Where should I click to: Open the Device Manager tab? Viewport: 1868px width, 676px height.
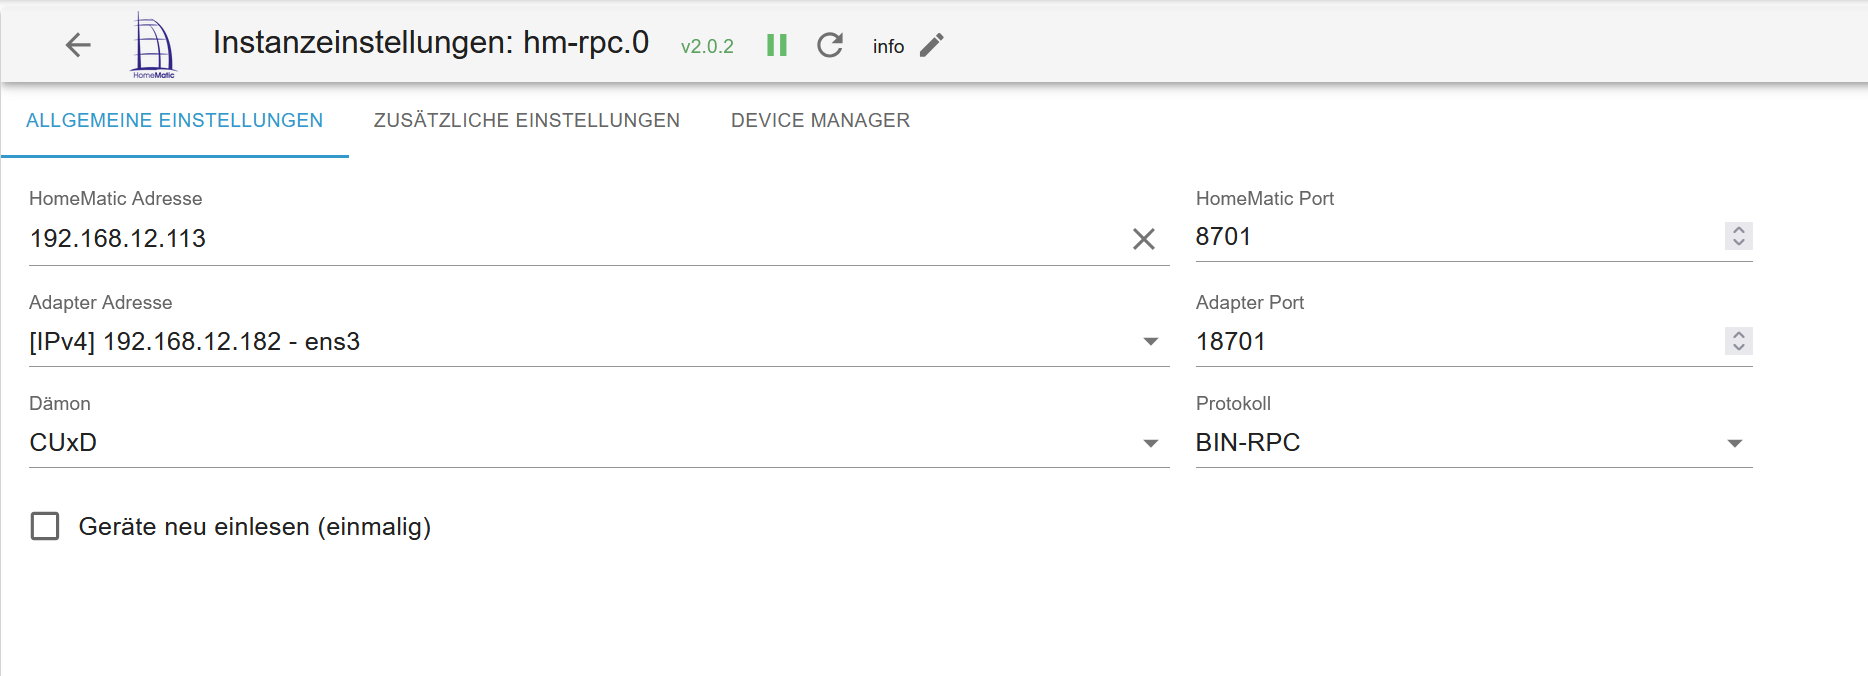point(820,120)
